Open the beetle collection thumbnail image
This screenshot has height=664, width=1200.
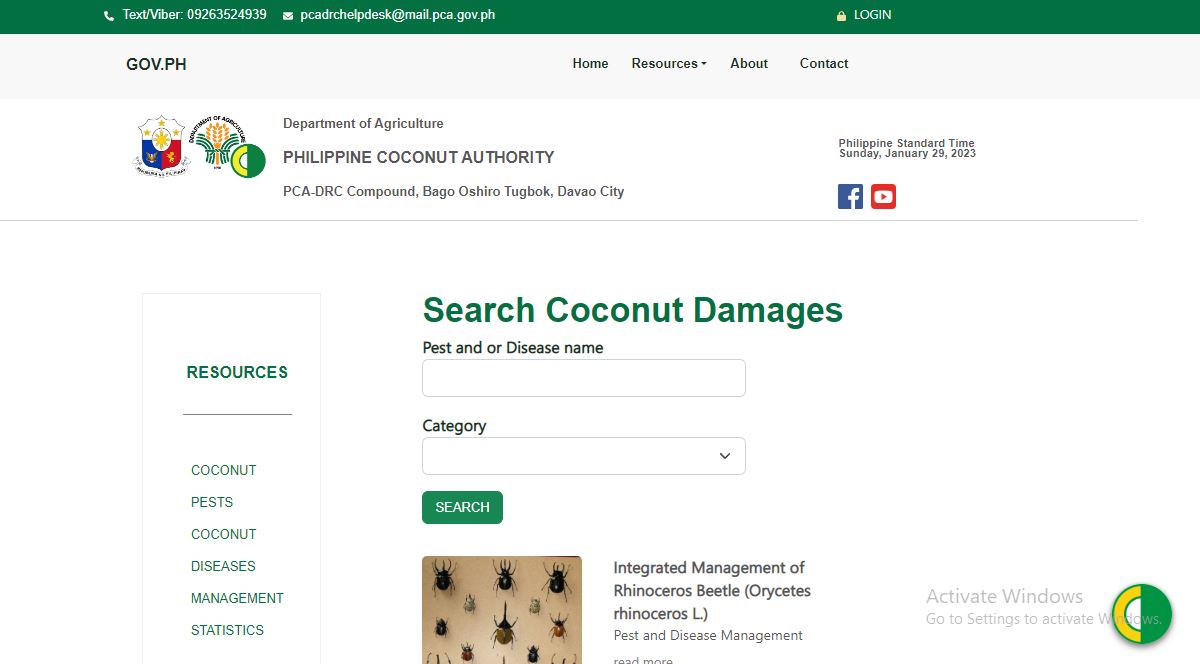pyautogui.click(x=502, y=610)
